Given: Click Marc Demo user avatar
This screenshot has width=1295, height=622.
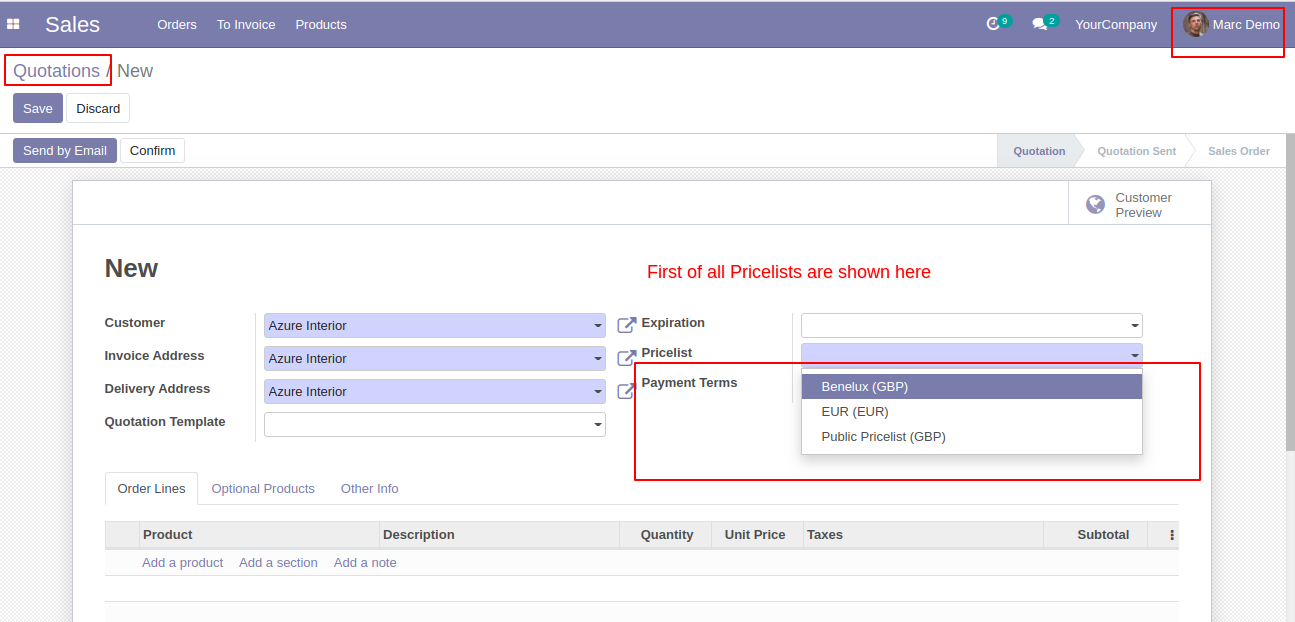Looking at the screenshot, I should [x=1195, y=24].
